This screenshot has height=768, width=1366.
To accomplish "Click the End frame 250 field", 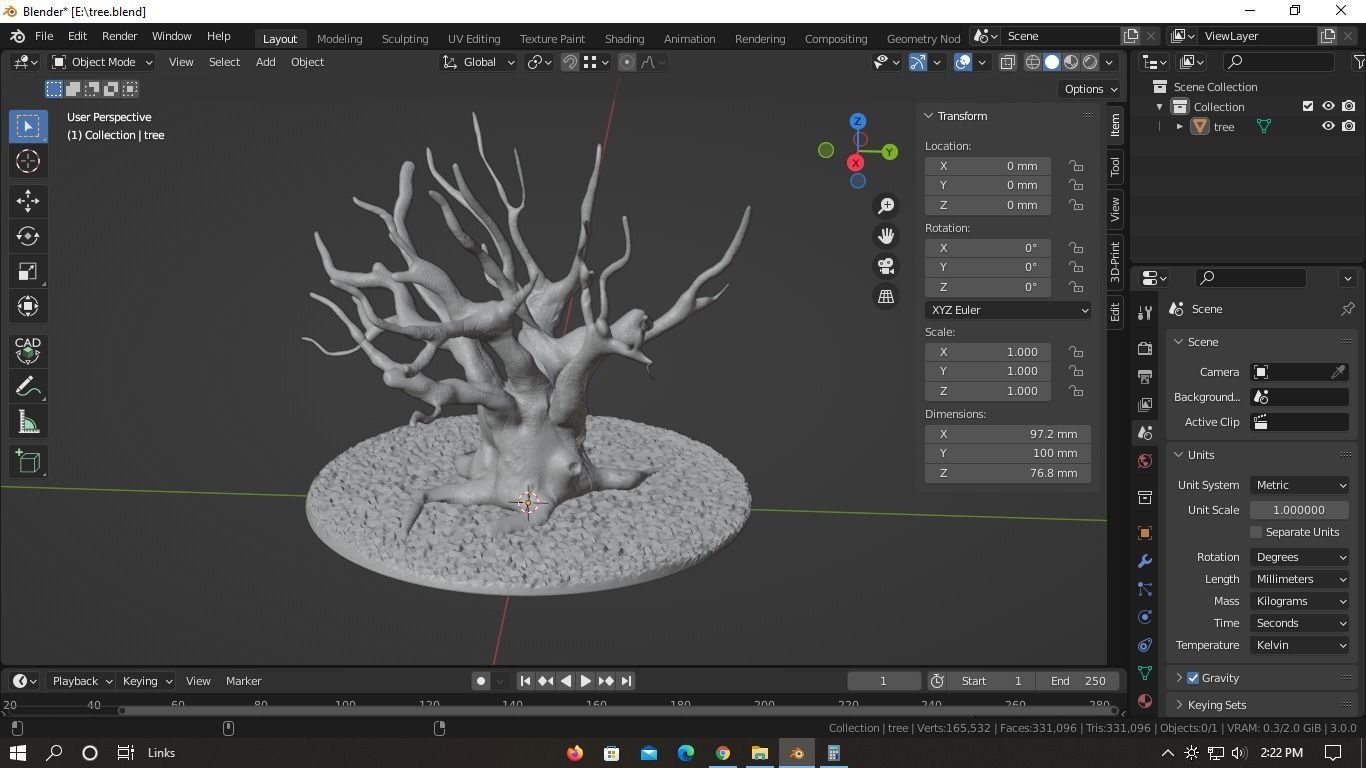I will point(1078,681).
